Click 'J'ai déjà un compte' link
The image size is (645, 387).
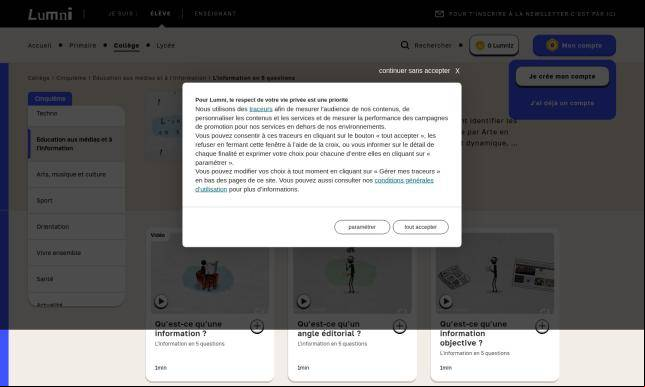(562, 103)
